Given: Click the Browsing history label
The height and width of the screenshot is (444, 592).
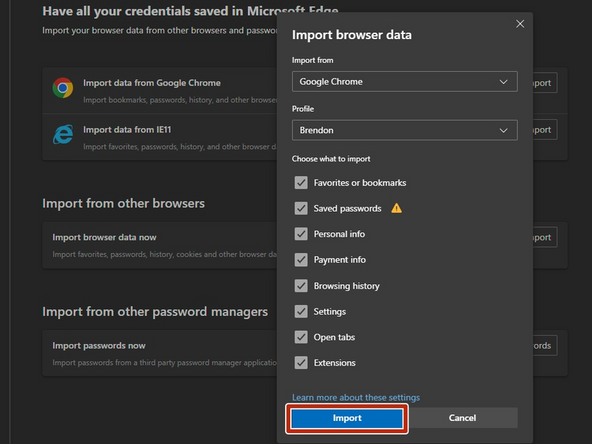Looking at the screenshot, I should [x=346, y=286].
